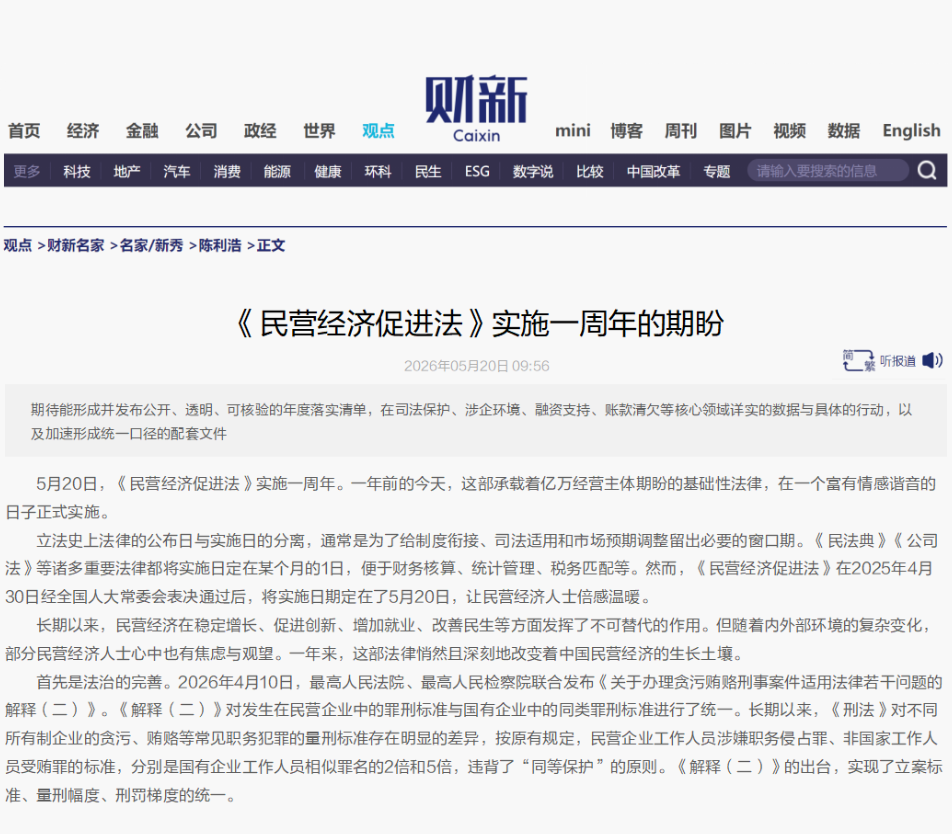The image size is (952, 834).
Task: Click the 财新名家 breadcrumb link
Action: 76,245
